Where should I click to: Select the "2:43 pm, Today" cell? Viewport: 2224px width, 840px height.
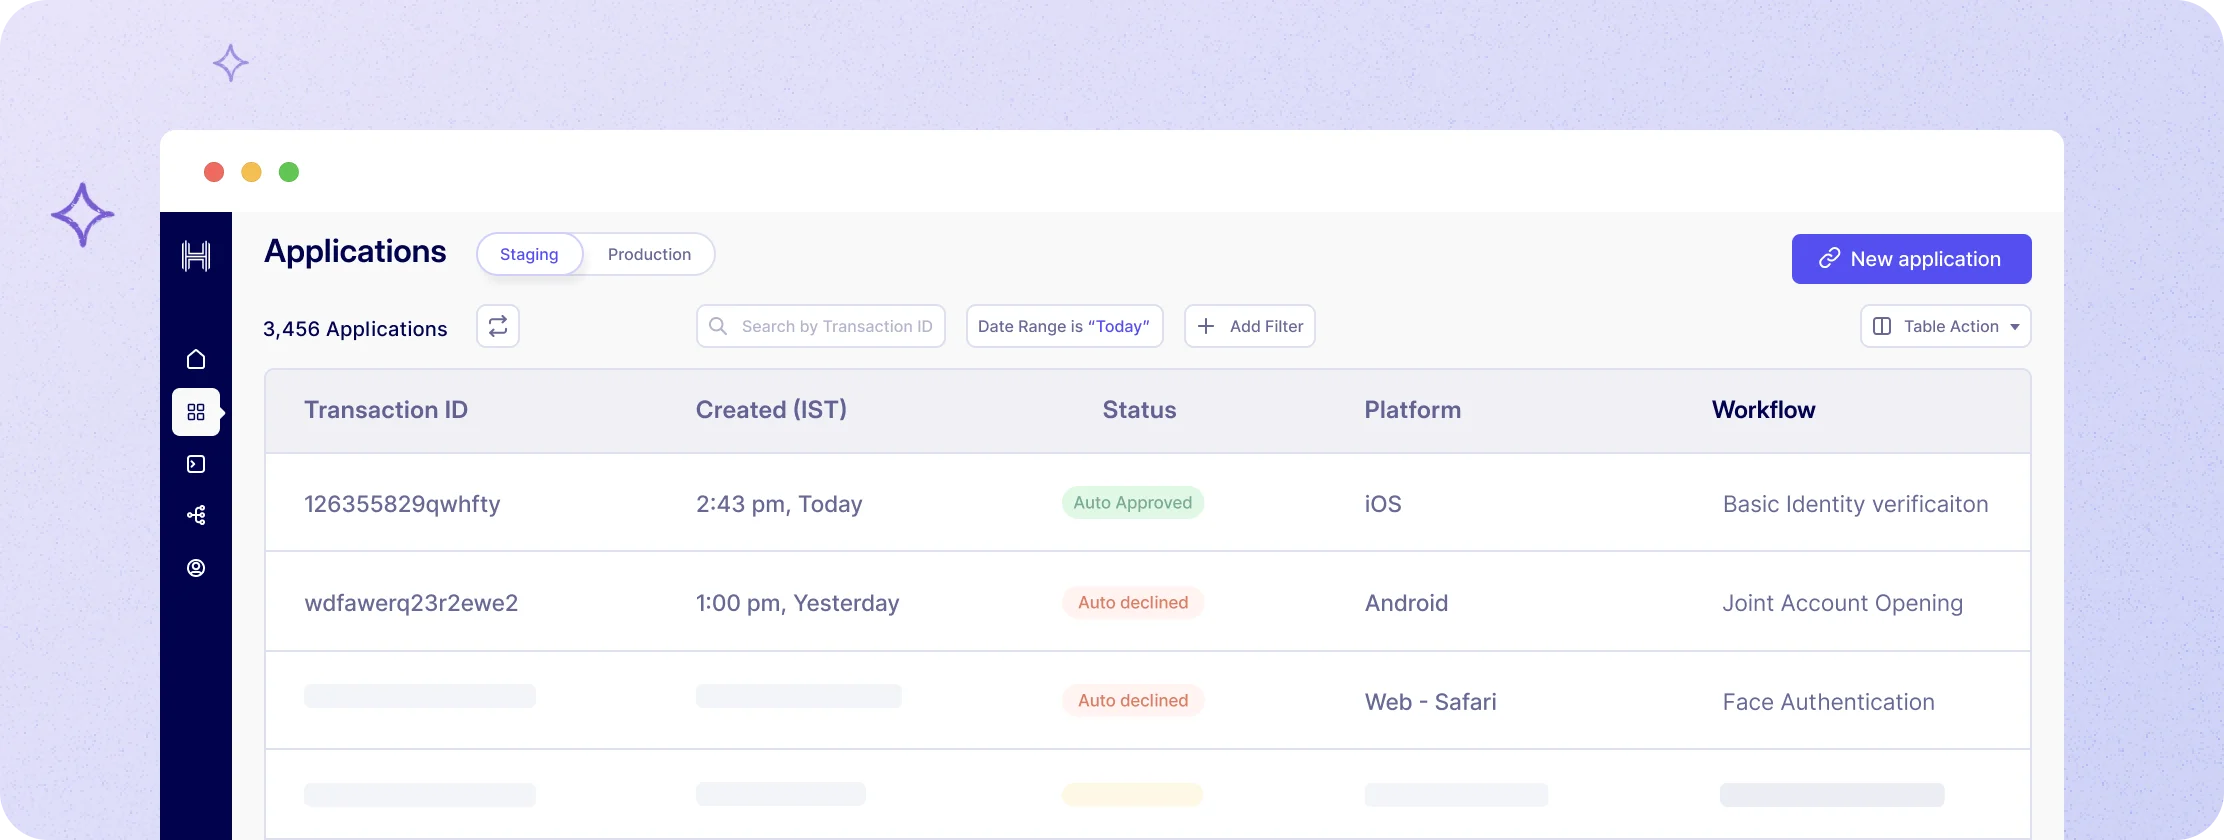click(779, 504)
